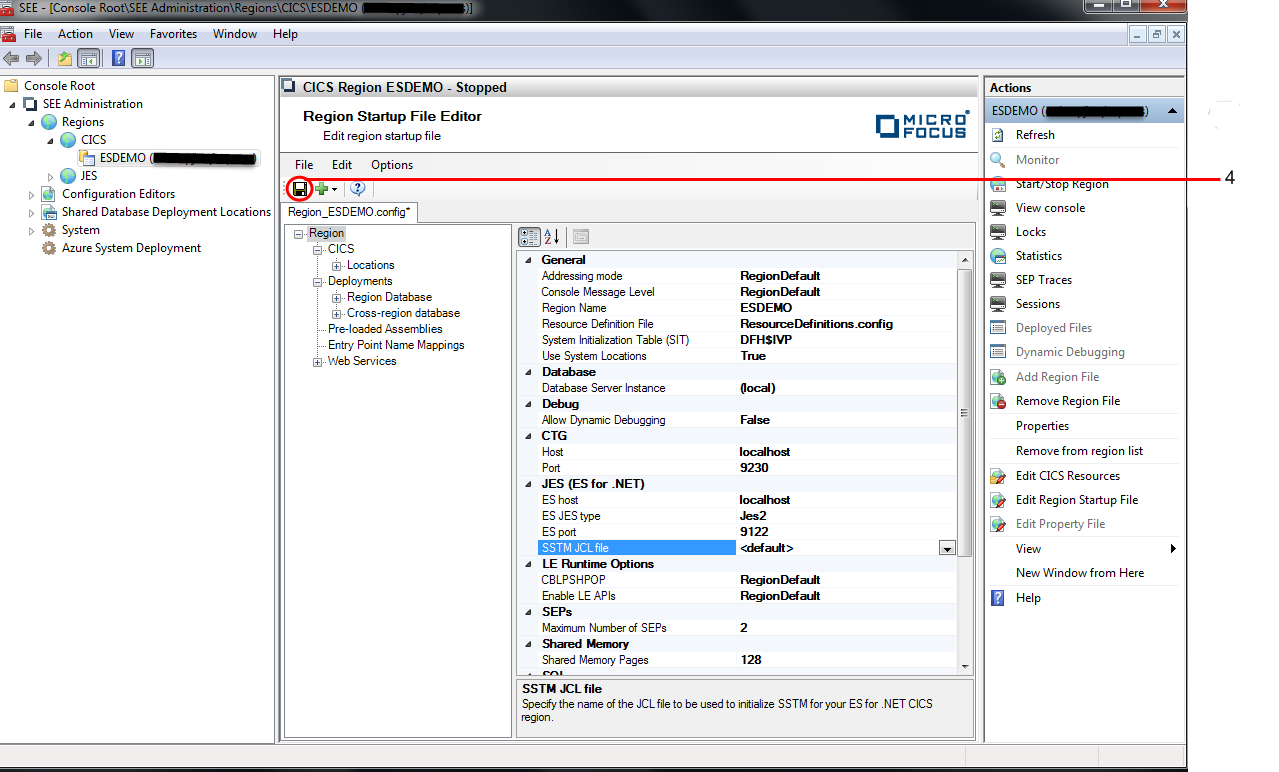Toggle the Show/Hide Action Pane icon
Image resolution: width=1279 pixels, height=772 pixels.
click(x=142, y=59)
